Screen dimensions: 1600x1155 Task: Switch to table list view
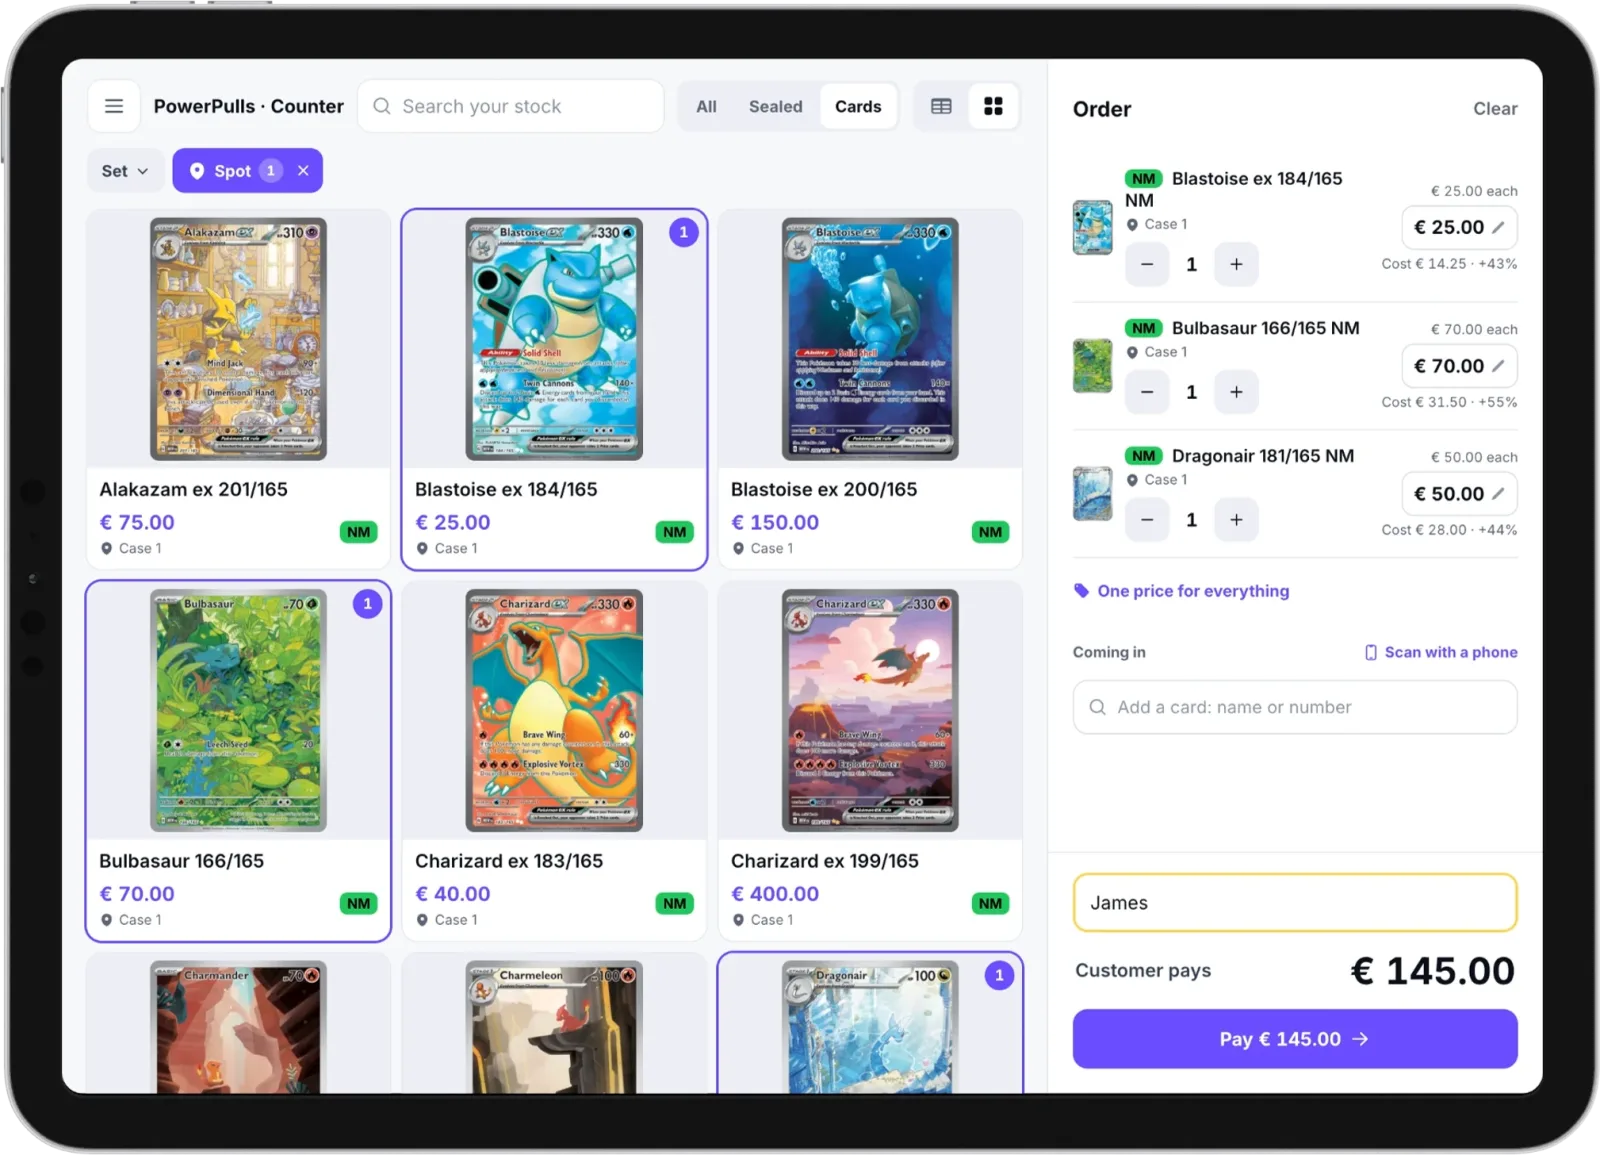[x=941, y=106]
